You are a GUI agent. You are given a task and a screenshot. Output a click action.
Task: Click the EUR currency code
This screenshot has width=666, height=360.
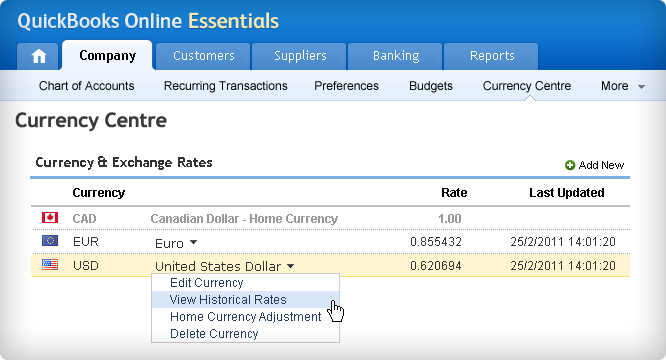[86, 242]
